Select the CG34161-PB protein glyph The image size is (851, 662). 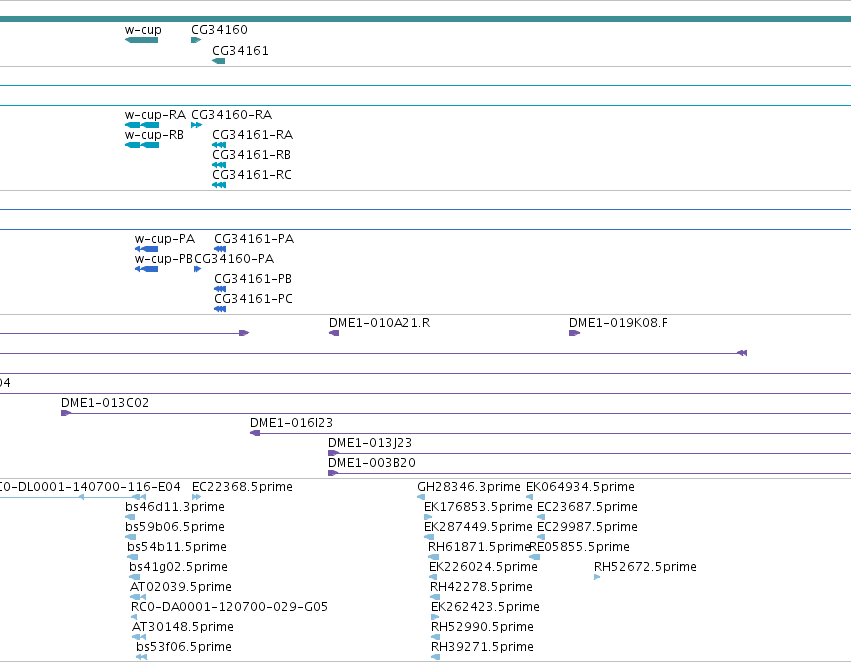click(x=220, y=290)
